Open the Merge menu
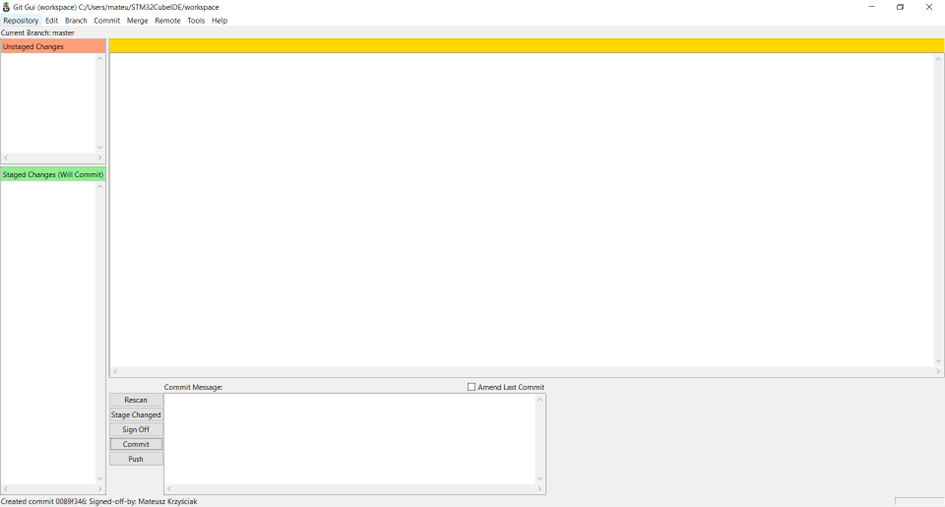This screenshot has height=507, width=945. [137, 21]
